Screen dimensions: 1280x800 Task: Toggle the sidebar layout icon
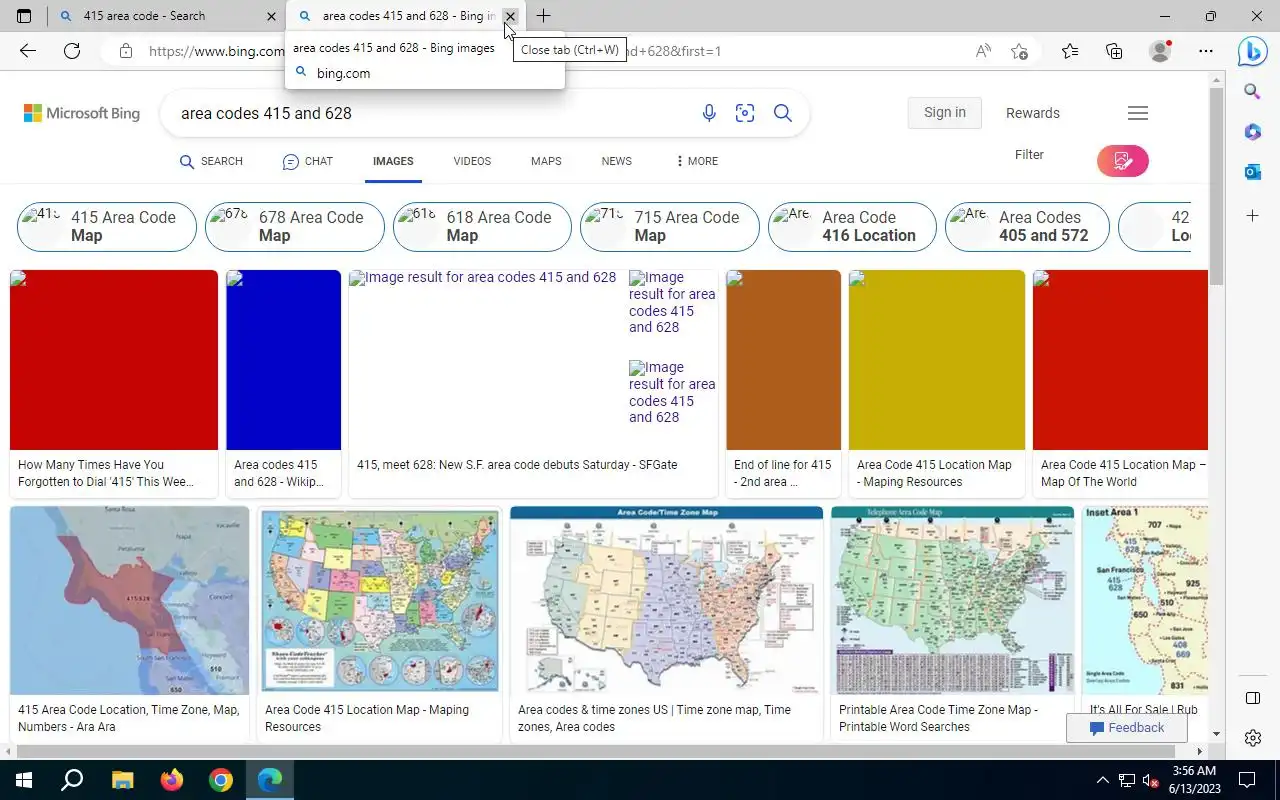pyautogui.click(x=1252, y=698)
